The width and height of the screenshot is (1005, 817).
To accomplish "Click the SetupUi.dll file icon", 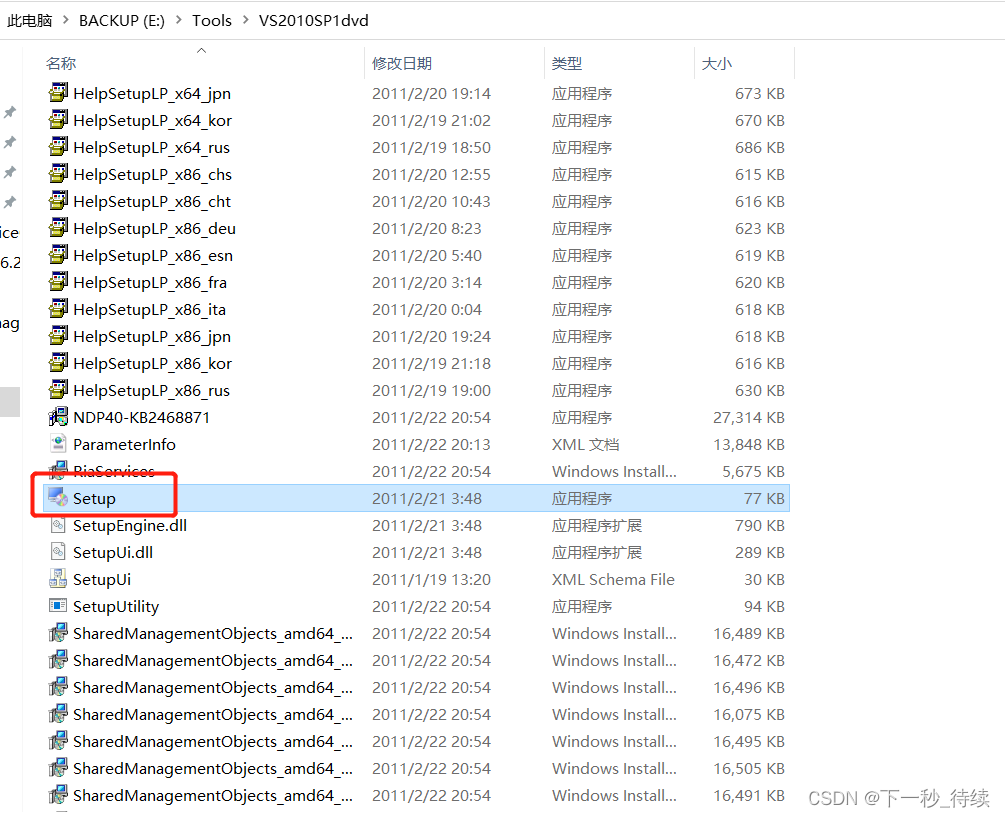I will (58, 552).
